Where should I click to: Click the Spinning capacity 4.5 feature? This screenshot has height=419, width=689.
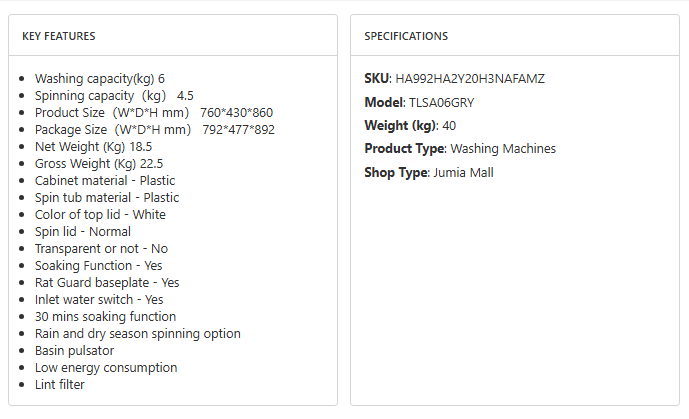[x=114, y=95]
